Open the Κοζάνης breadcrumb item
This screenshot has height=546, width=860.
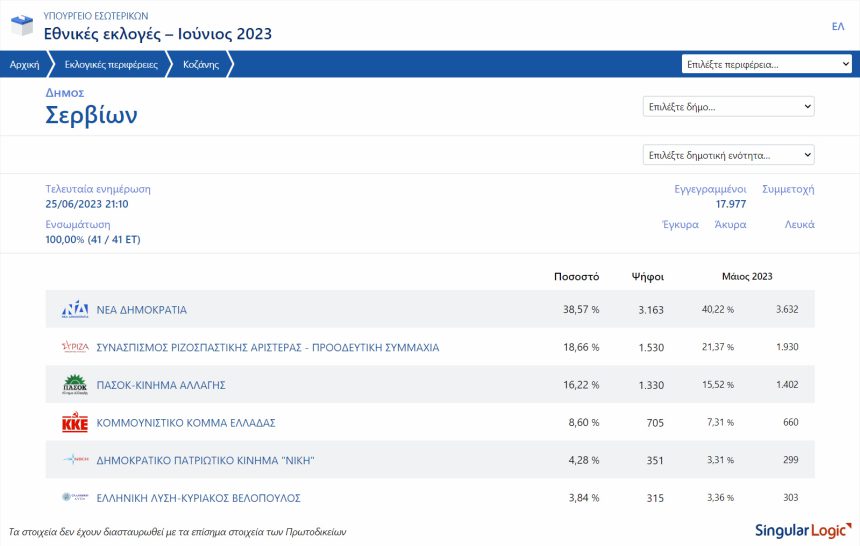201,64
